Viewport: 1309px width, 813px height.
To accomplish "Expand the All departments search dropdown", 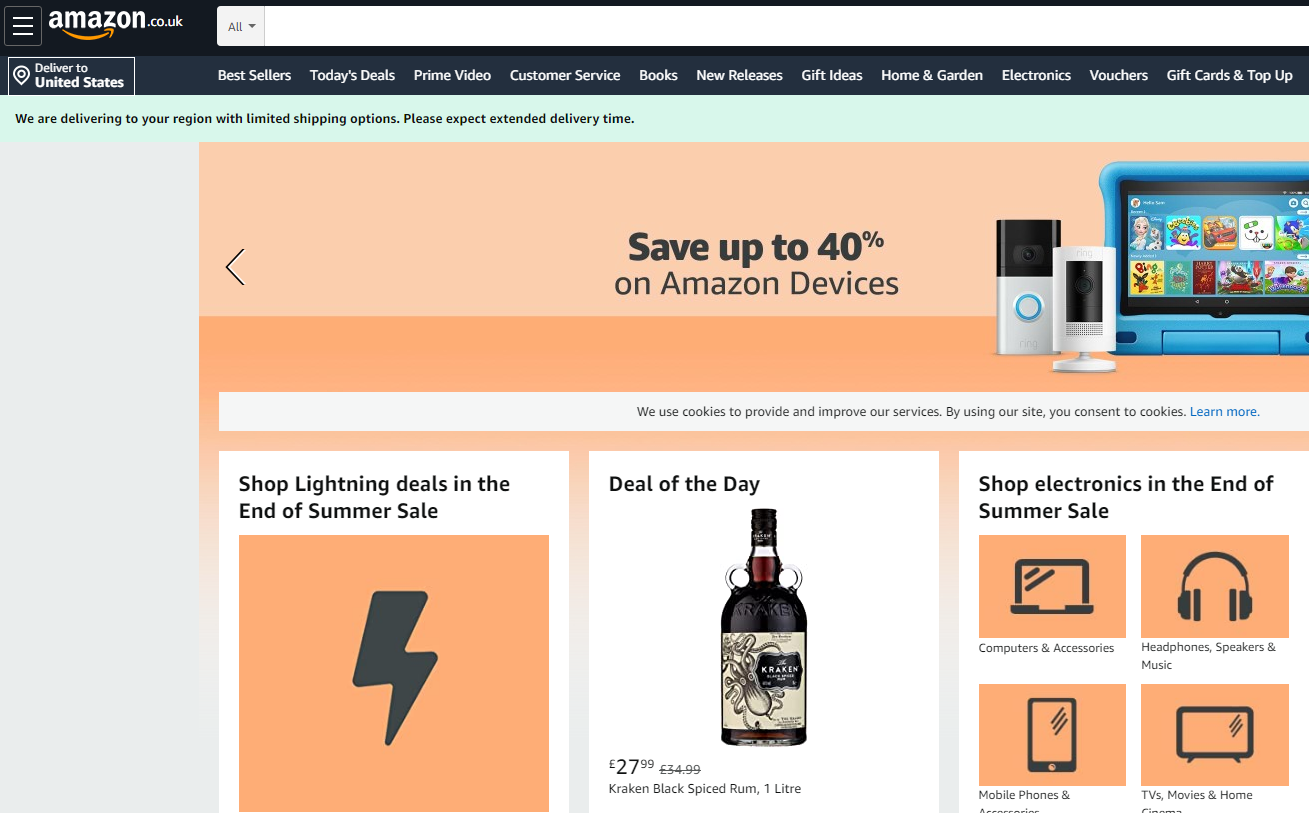I will click(241, 27).
